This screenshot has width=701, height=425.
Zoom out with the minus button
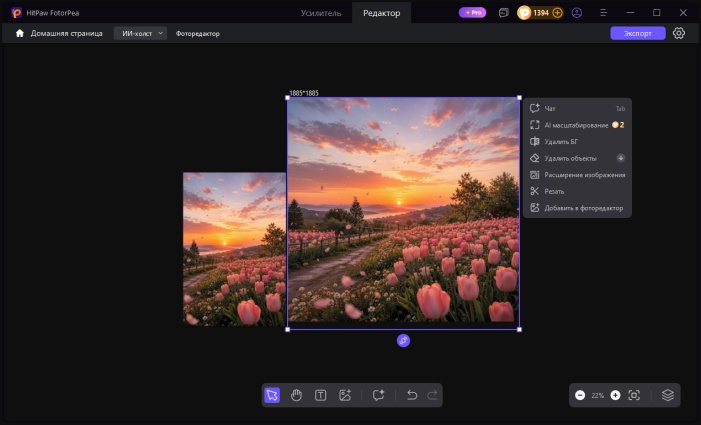[580, 395]
